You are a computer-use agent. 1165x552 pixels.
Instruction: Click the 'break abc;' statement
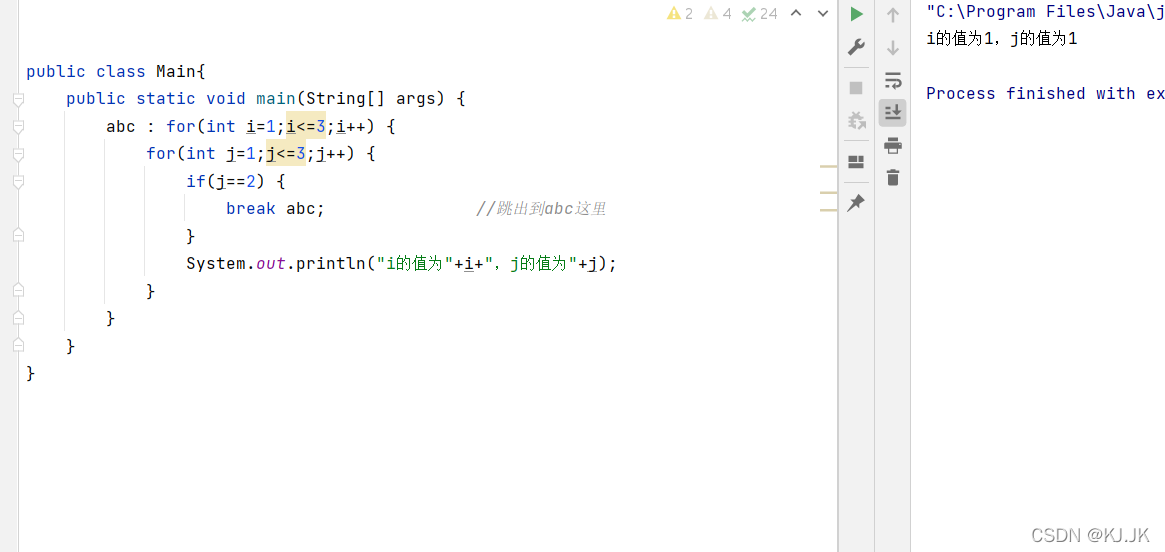276,209
